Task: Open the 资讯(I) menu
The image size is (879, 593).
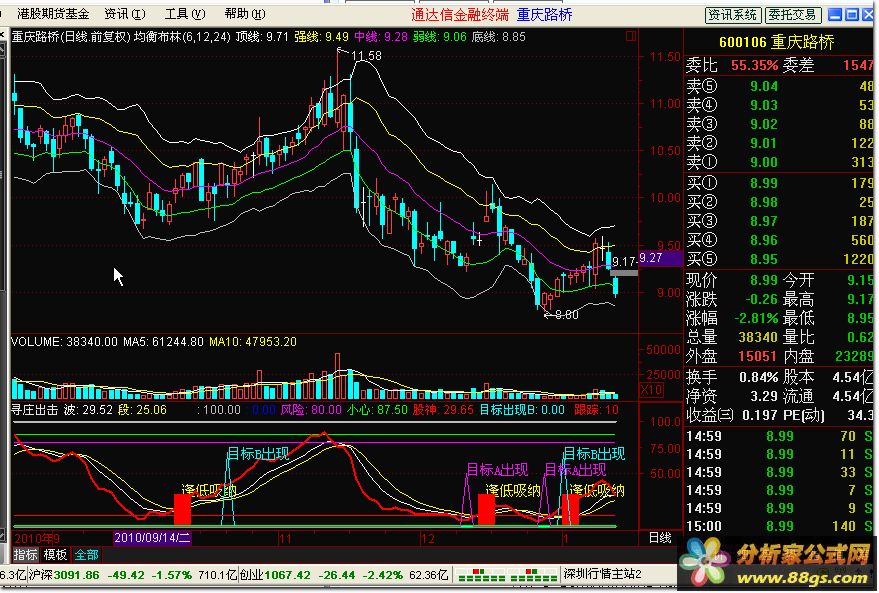Action: tap(124, 13)
